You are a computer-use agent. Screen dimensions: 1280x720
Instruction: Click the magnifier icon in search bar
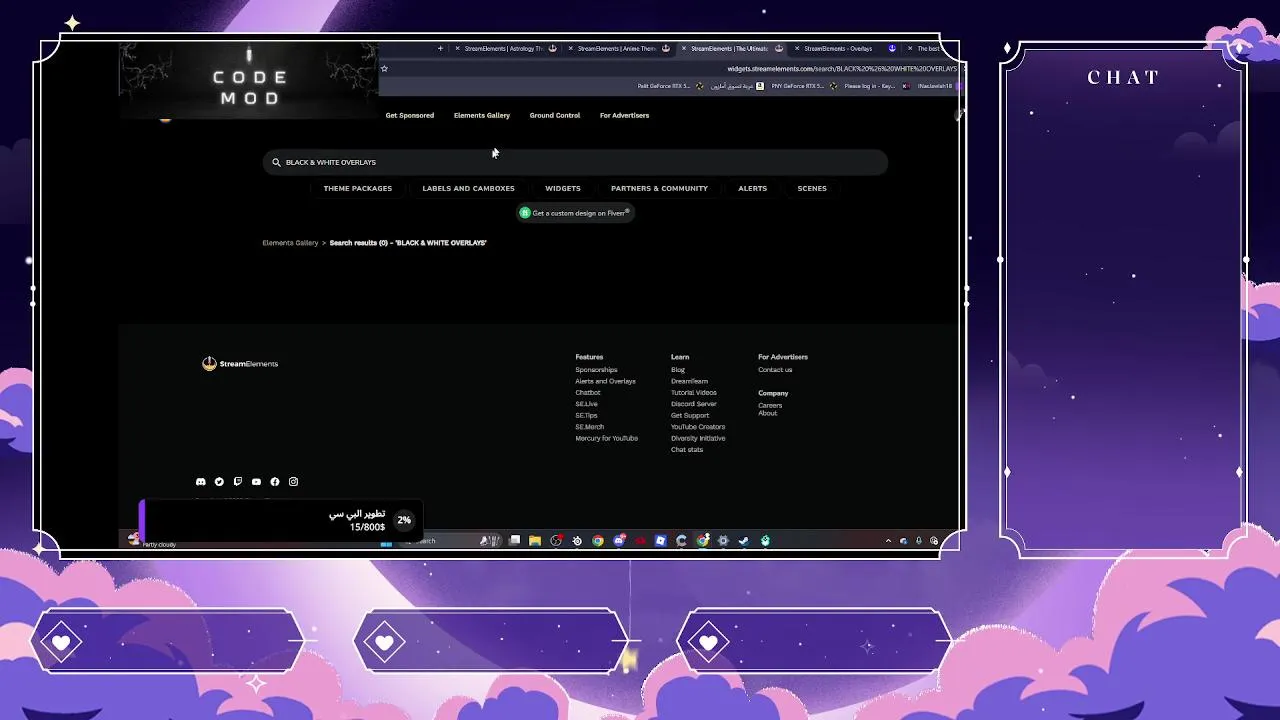[276, 162]
